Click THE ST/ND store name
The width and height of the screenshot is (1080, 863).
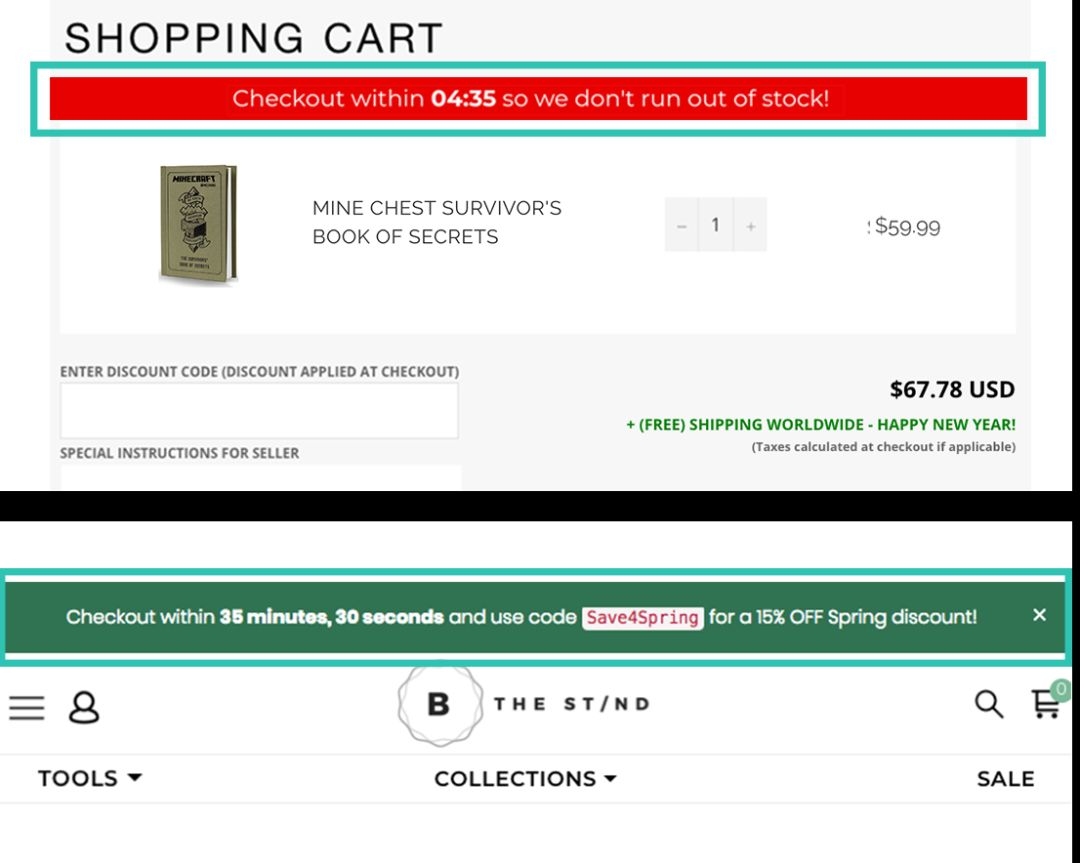click(x=572, y=704)
